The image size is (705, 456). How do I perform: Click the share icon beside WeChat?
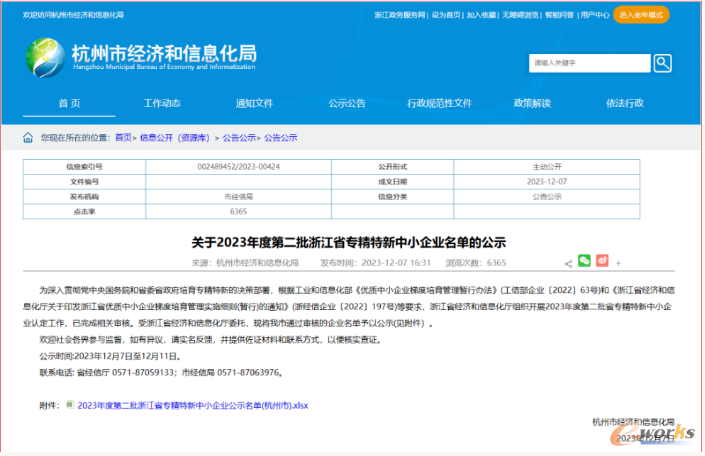point(568,263)
